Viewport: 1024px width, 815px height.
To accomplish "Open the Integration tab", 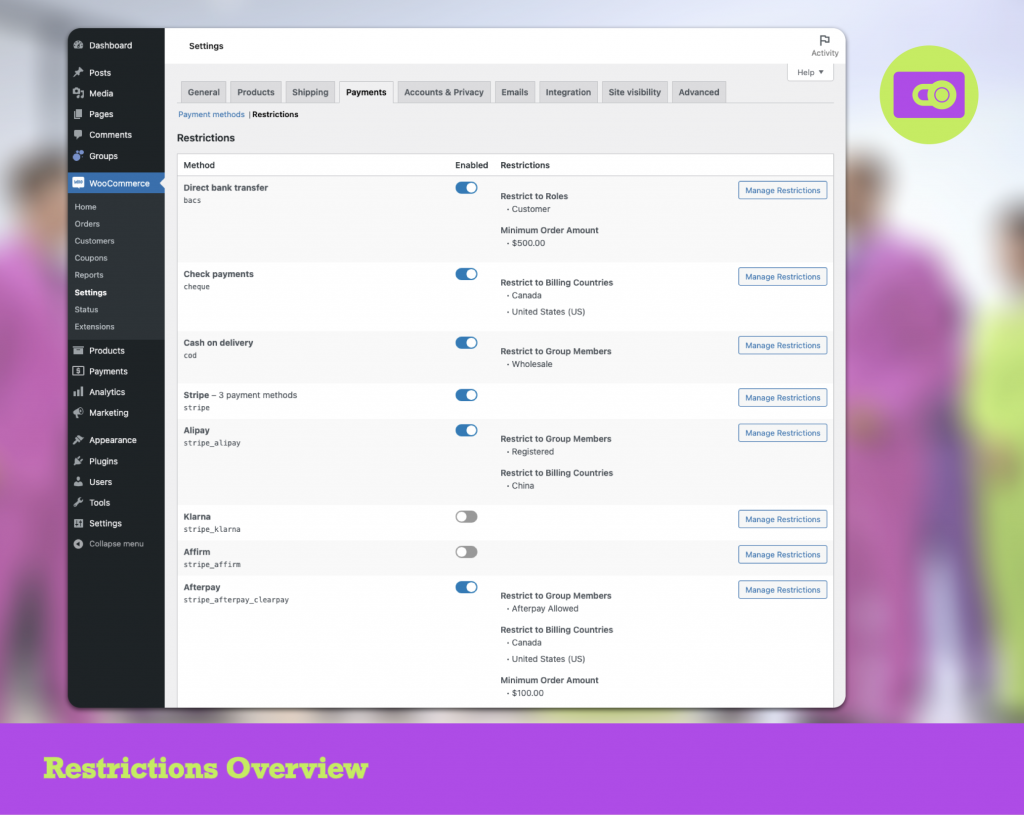I will (x=568, y=92).
